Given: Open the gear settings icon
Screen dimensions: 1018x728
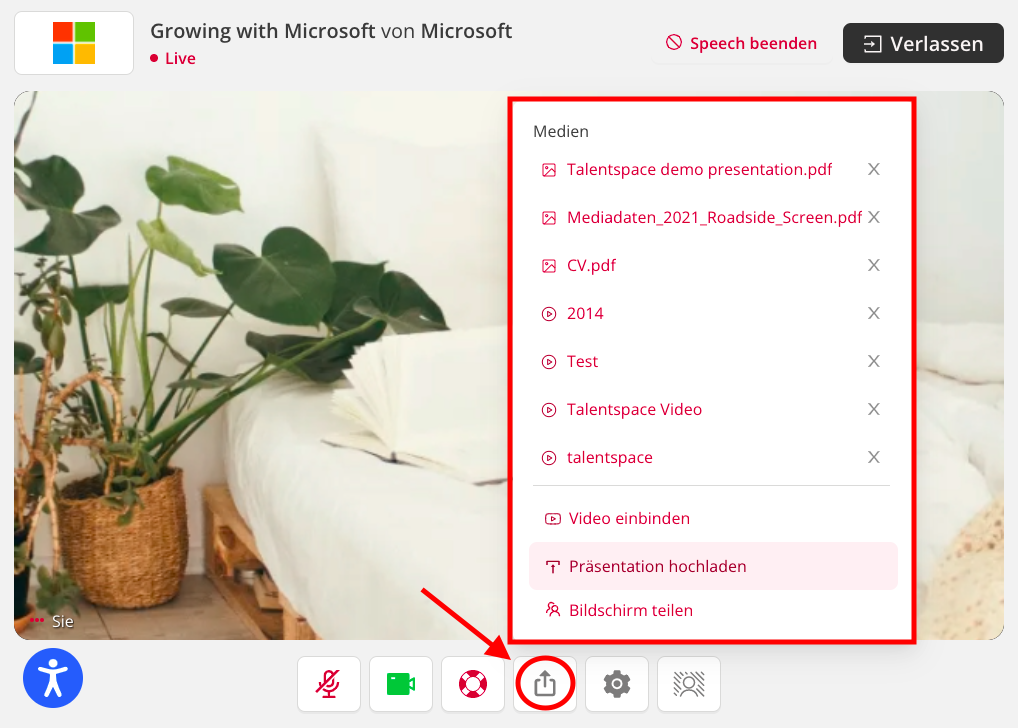Looking at the screenshot, I should [x=617, y=684].
